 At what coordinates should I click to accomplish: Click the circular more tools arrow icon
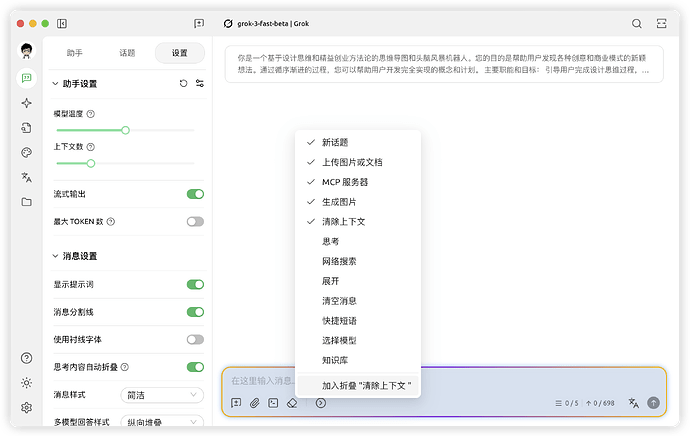coord(321,403)
